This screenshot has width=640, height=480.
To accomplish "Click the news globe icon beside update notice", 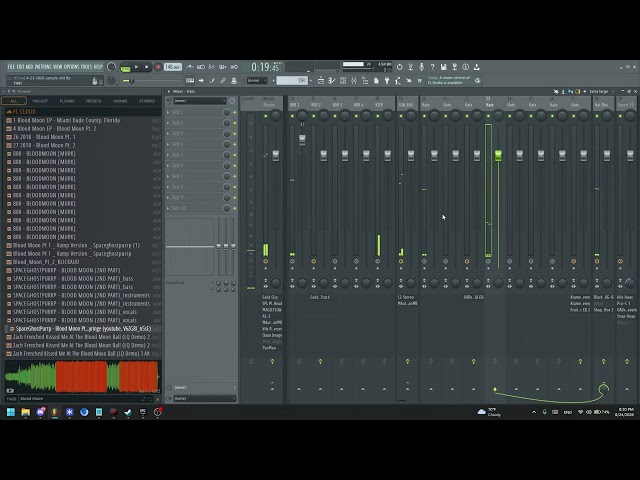I will click(477, 81).
